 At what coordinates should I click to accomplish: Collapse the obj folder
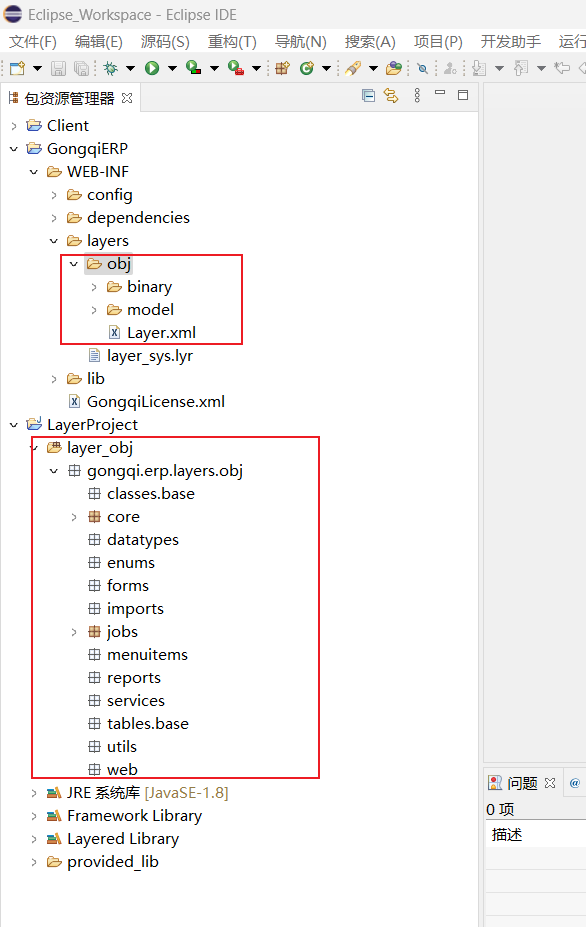coord(74,264)
